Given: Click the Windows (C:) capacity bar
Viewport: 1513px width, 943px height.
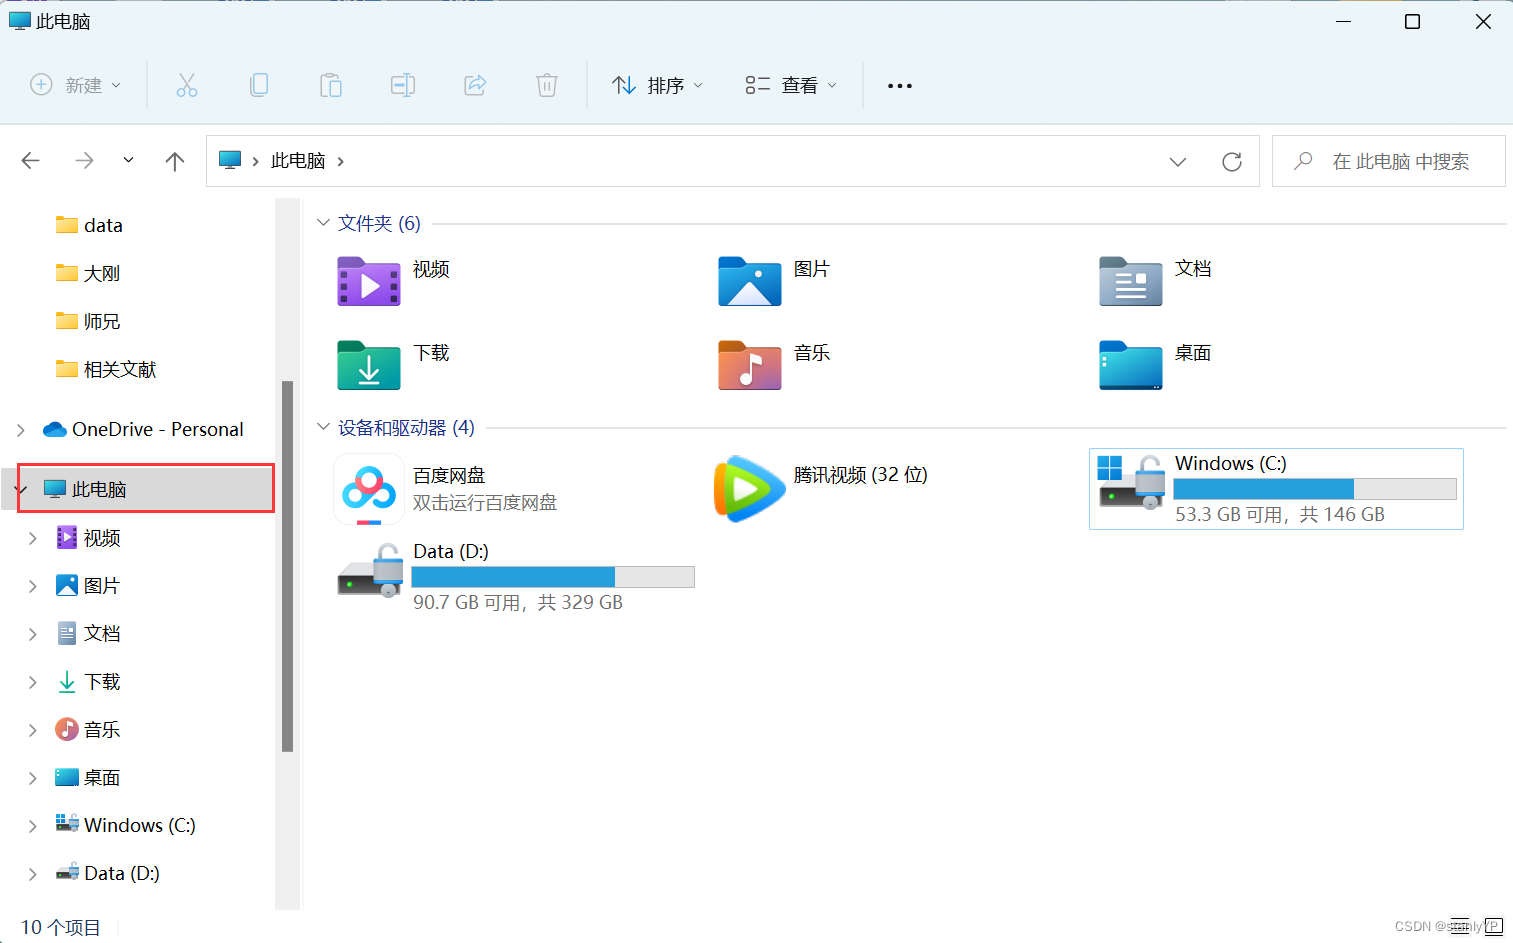Looking at the screenshot, I should click(x=1315, y=489).
